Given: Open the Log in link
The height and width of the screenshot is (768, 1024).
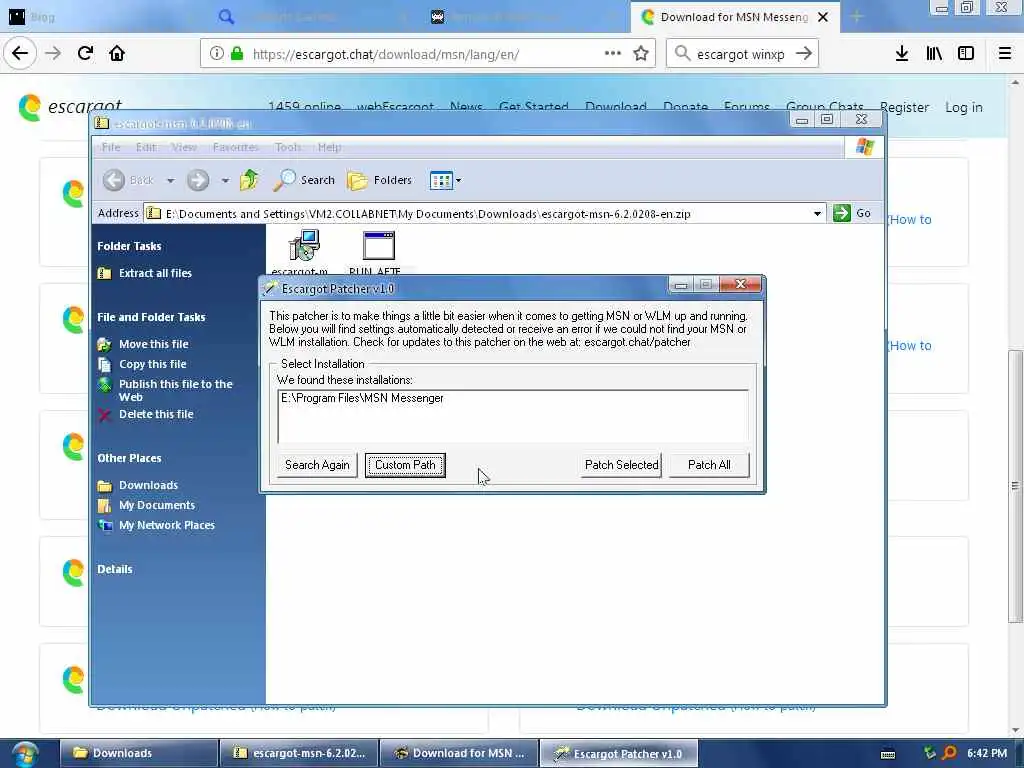Looking at the screenshot, I should click(963, 107).
